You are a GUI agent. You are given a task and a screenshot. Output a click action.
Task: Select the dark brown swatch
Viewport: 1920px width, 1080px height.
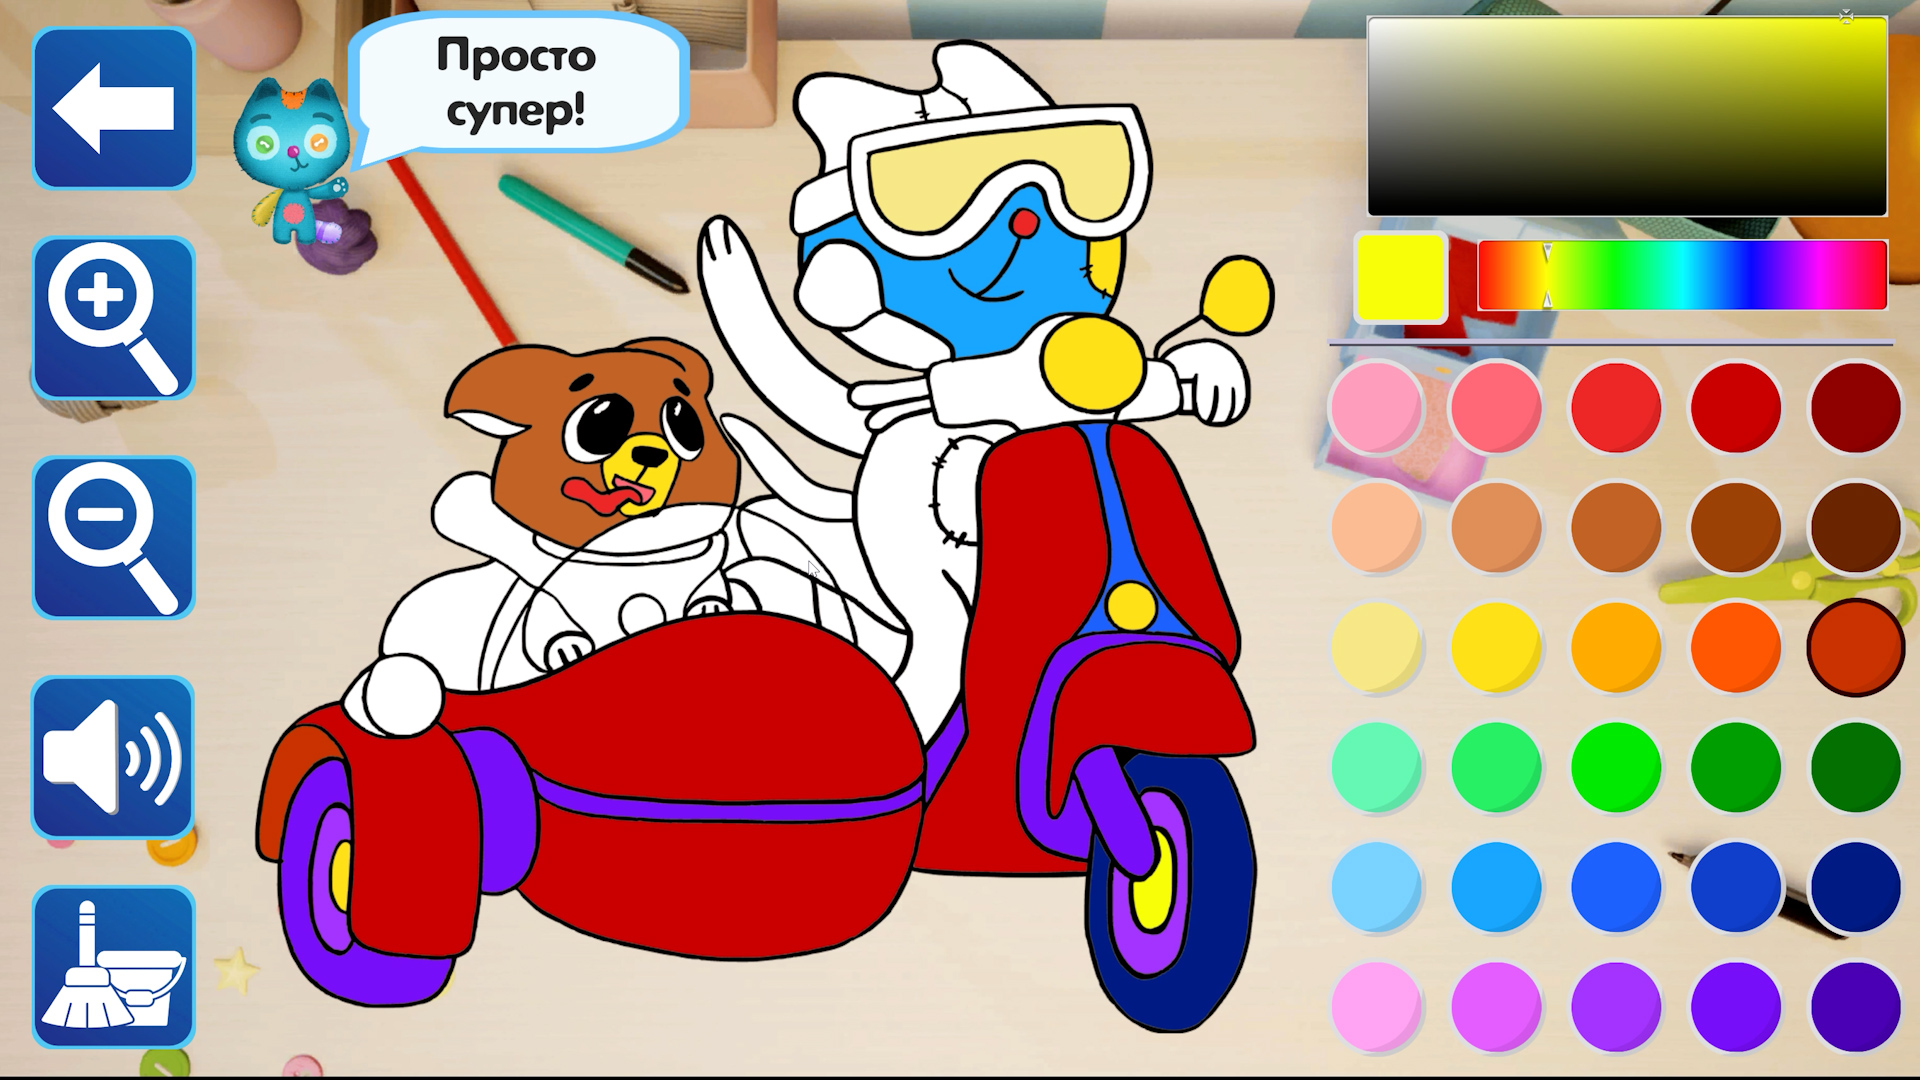(x=1855, y=526)
